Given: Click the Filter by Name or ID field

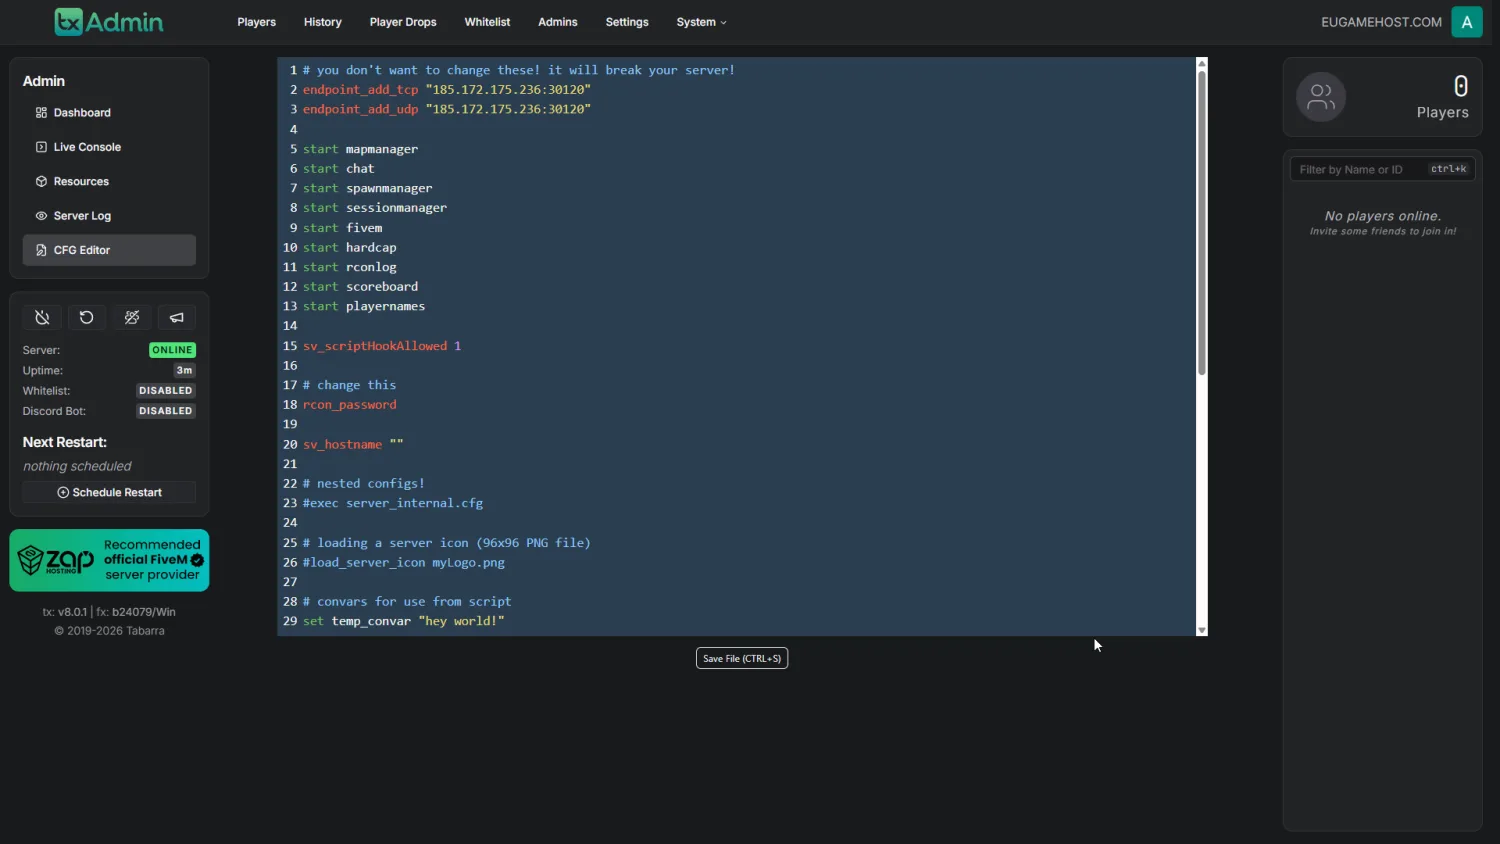Looking at the screenshot, I should (1382, 169).
